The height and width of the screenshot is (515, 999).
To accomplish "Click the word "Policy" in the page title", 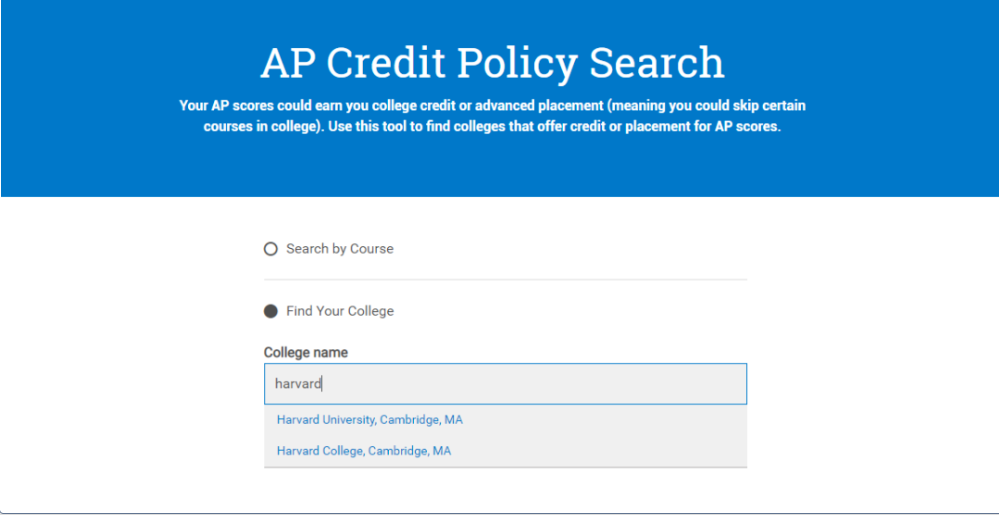I will pyautogui.click(x=519, y=63).
